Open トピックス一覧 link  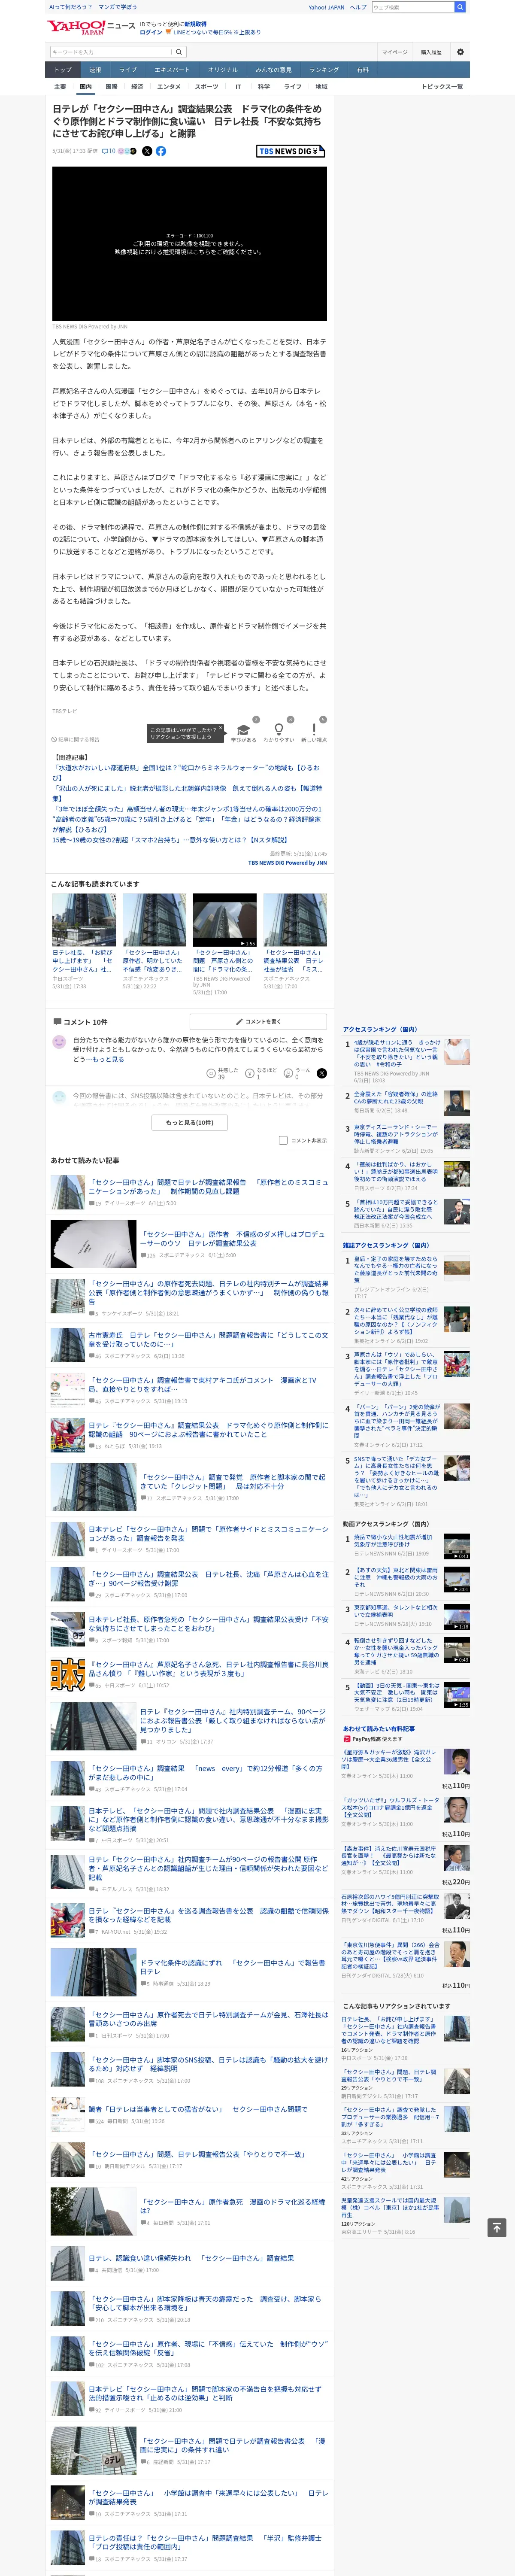click(441, 87)
